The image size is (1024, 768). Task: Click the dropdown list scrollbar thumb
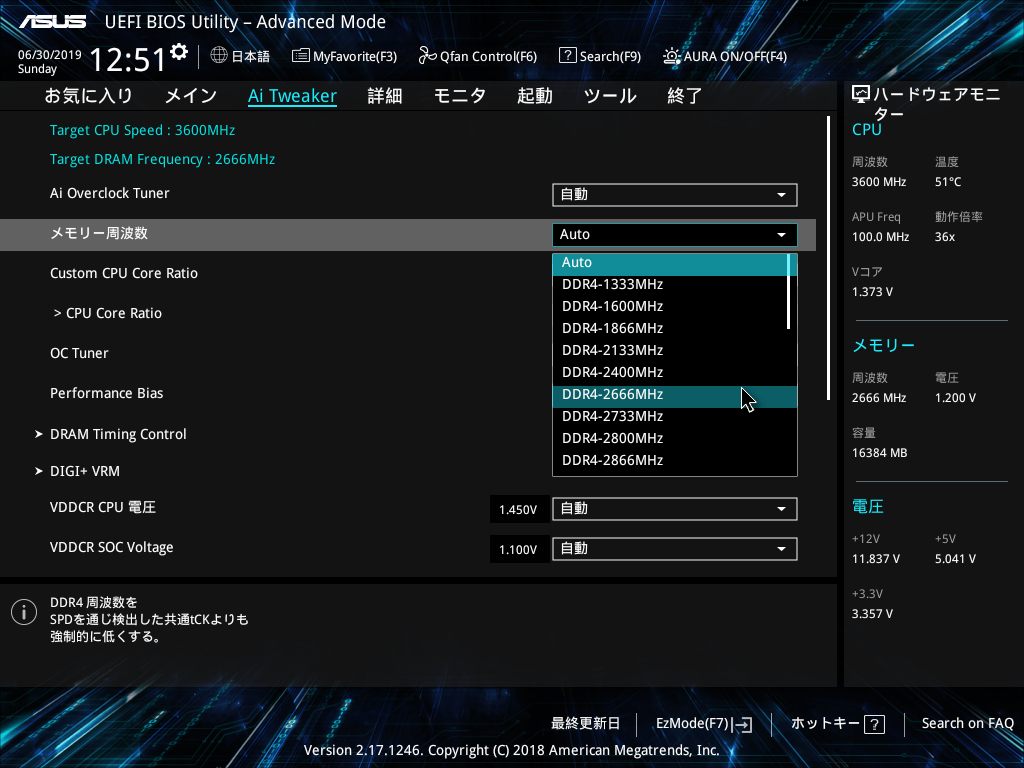[789, 291]
